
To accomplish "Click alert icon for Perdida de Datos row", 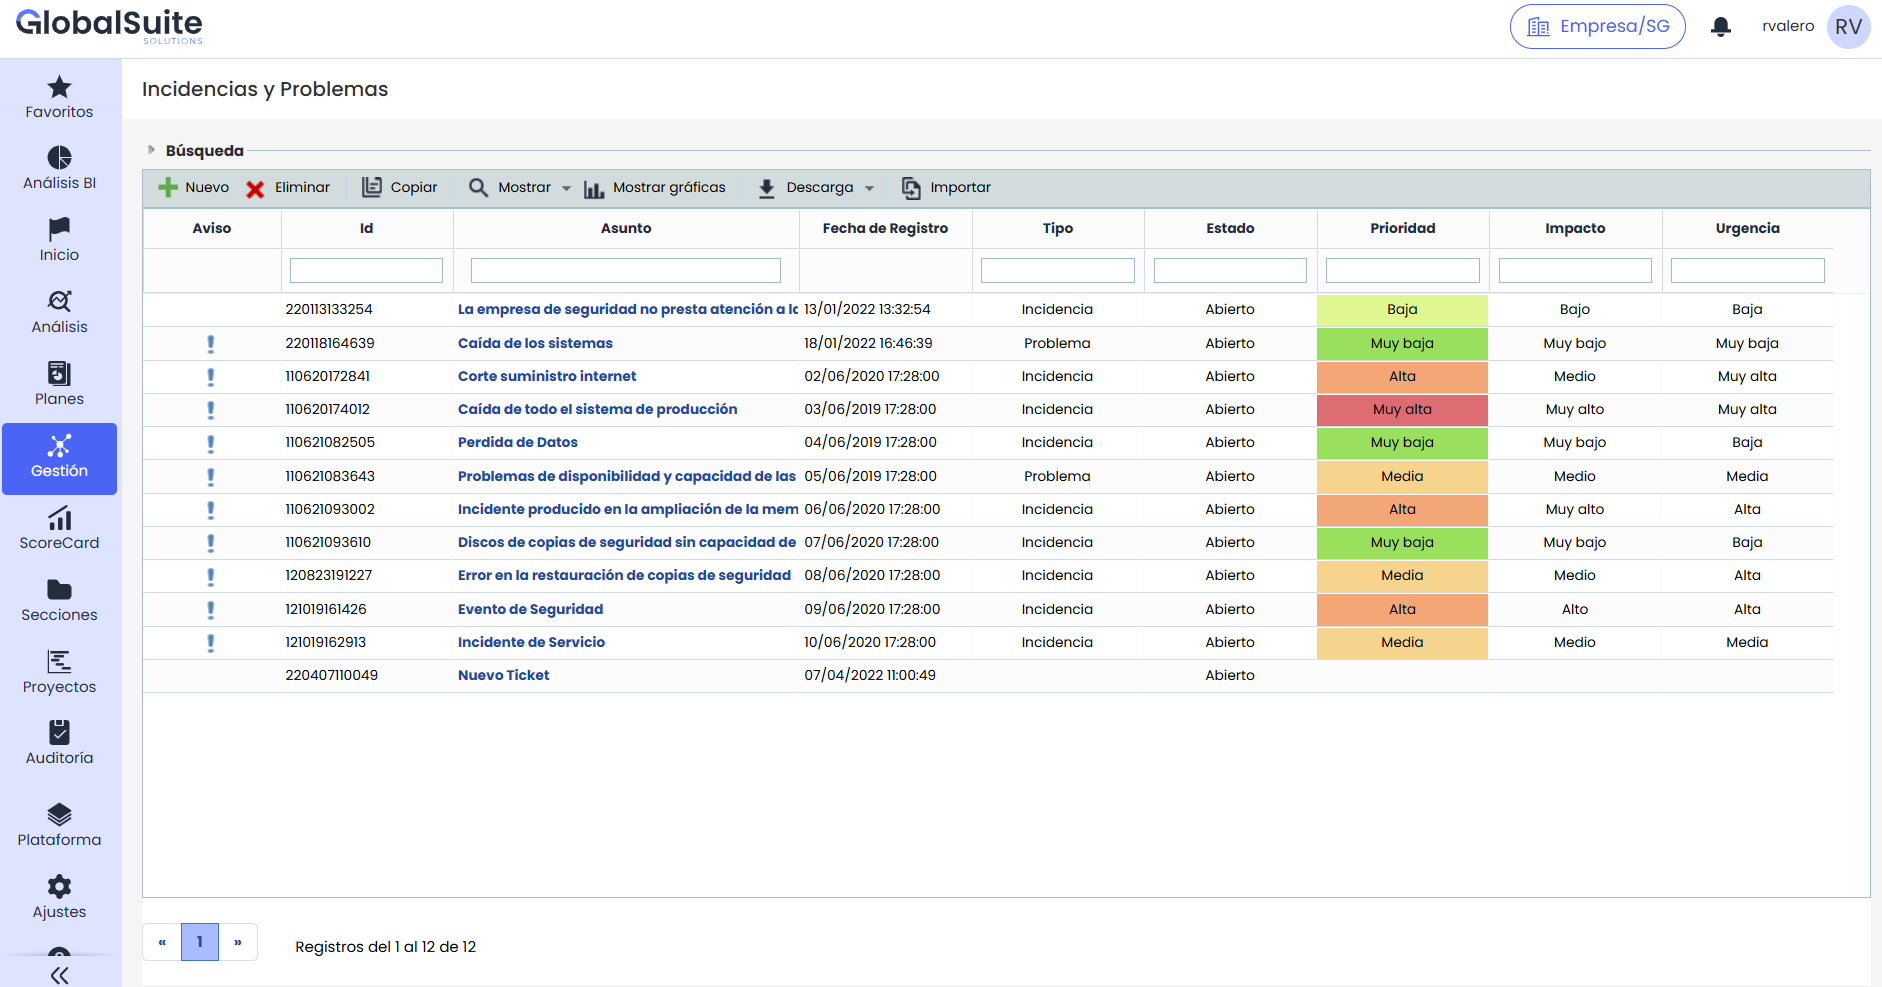I will [x=210, y=442].
